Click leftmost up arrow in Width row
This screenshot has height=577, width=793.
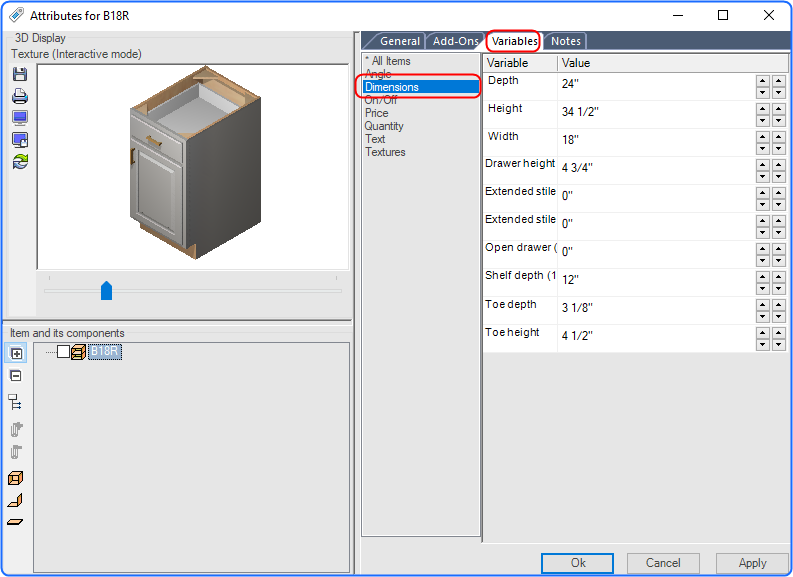click(x=763, y=137)
